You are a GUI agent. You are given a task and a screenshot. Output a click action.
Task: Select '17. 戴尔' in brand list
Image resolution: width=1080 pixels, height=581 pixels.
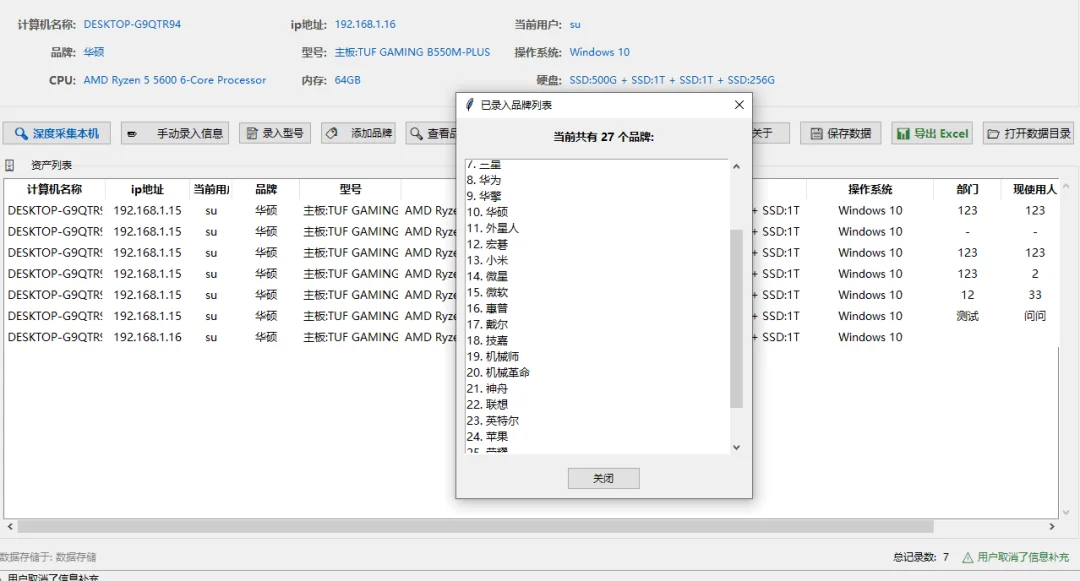(487, 324)
